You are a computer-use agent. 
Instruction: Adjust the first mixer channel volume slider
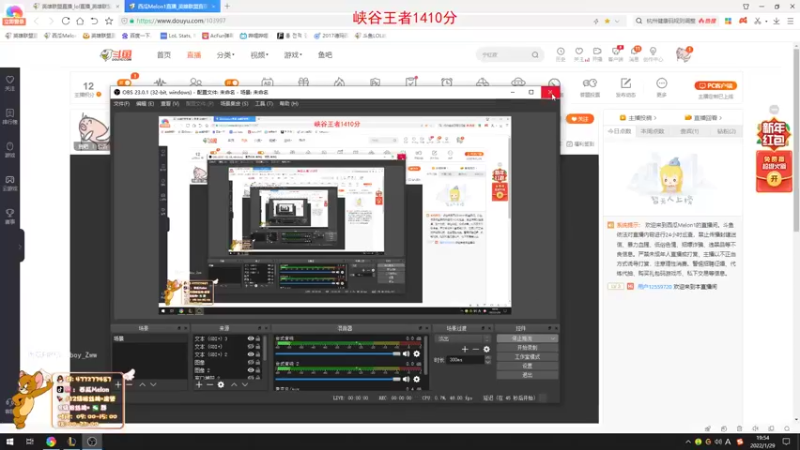click(338, 354)
